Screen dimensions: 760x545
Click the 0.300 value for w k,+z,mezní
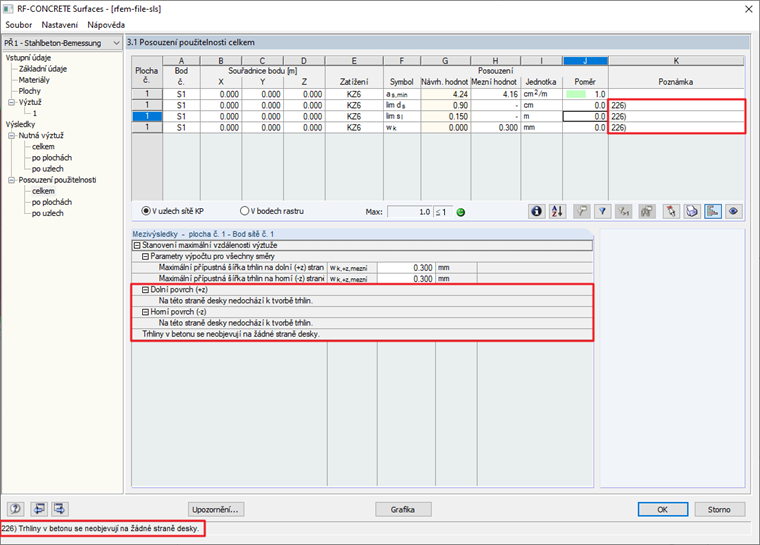pyautogui.click(x=406, y=268)
